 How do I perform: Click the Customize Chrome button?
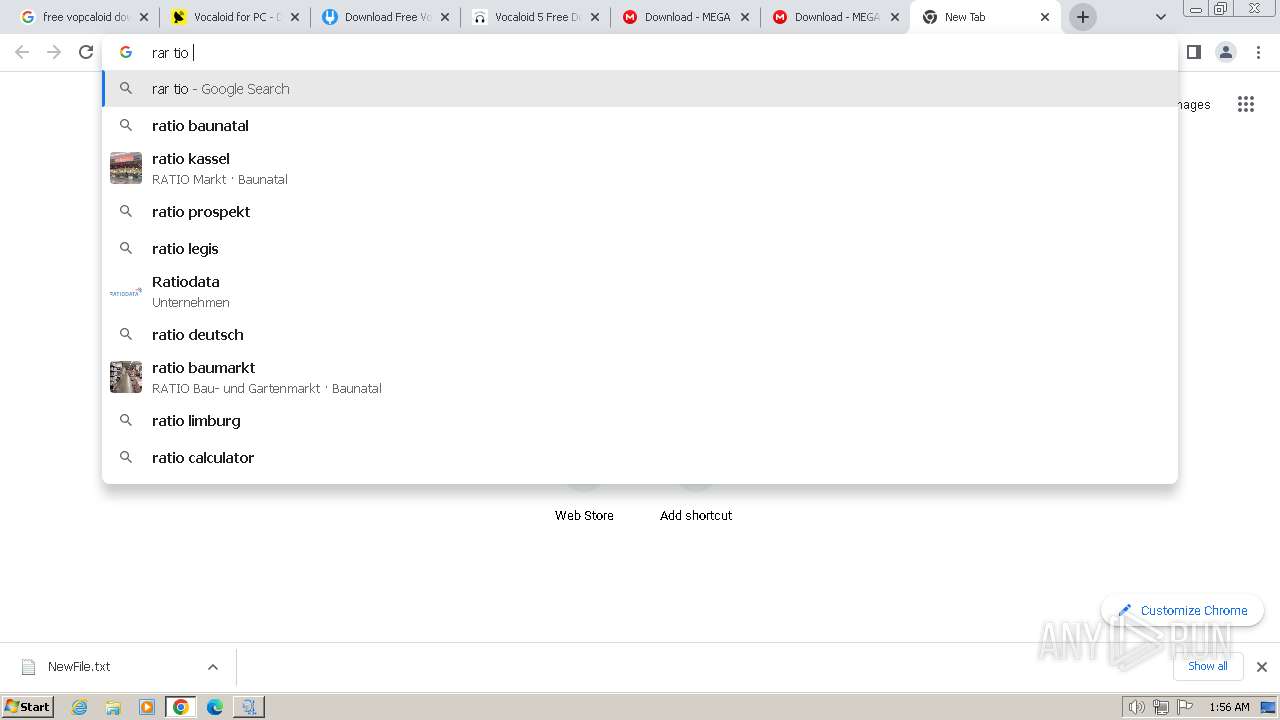tap(1183, 610)
